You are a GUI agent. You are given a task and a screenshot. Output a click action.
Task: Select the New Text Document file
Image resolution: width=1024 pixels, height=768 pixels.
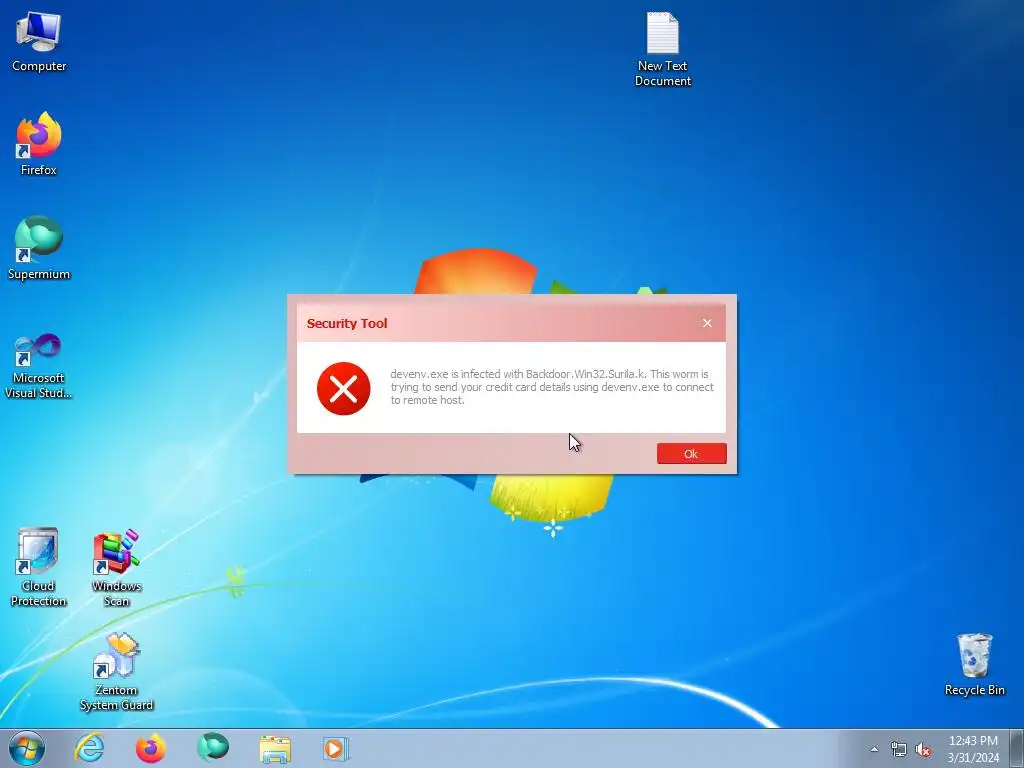[663, 50]
